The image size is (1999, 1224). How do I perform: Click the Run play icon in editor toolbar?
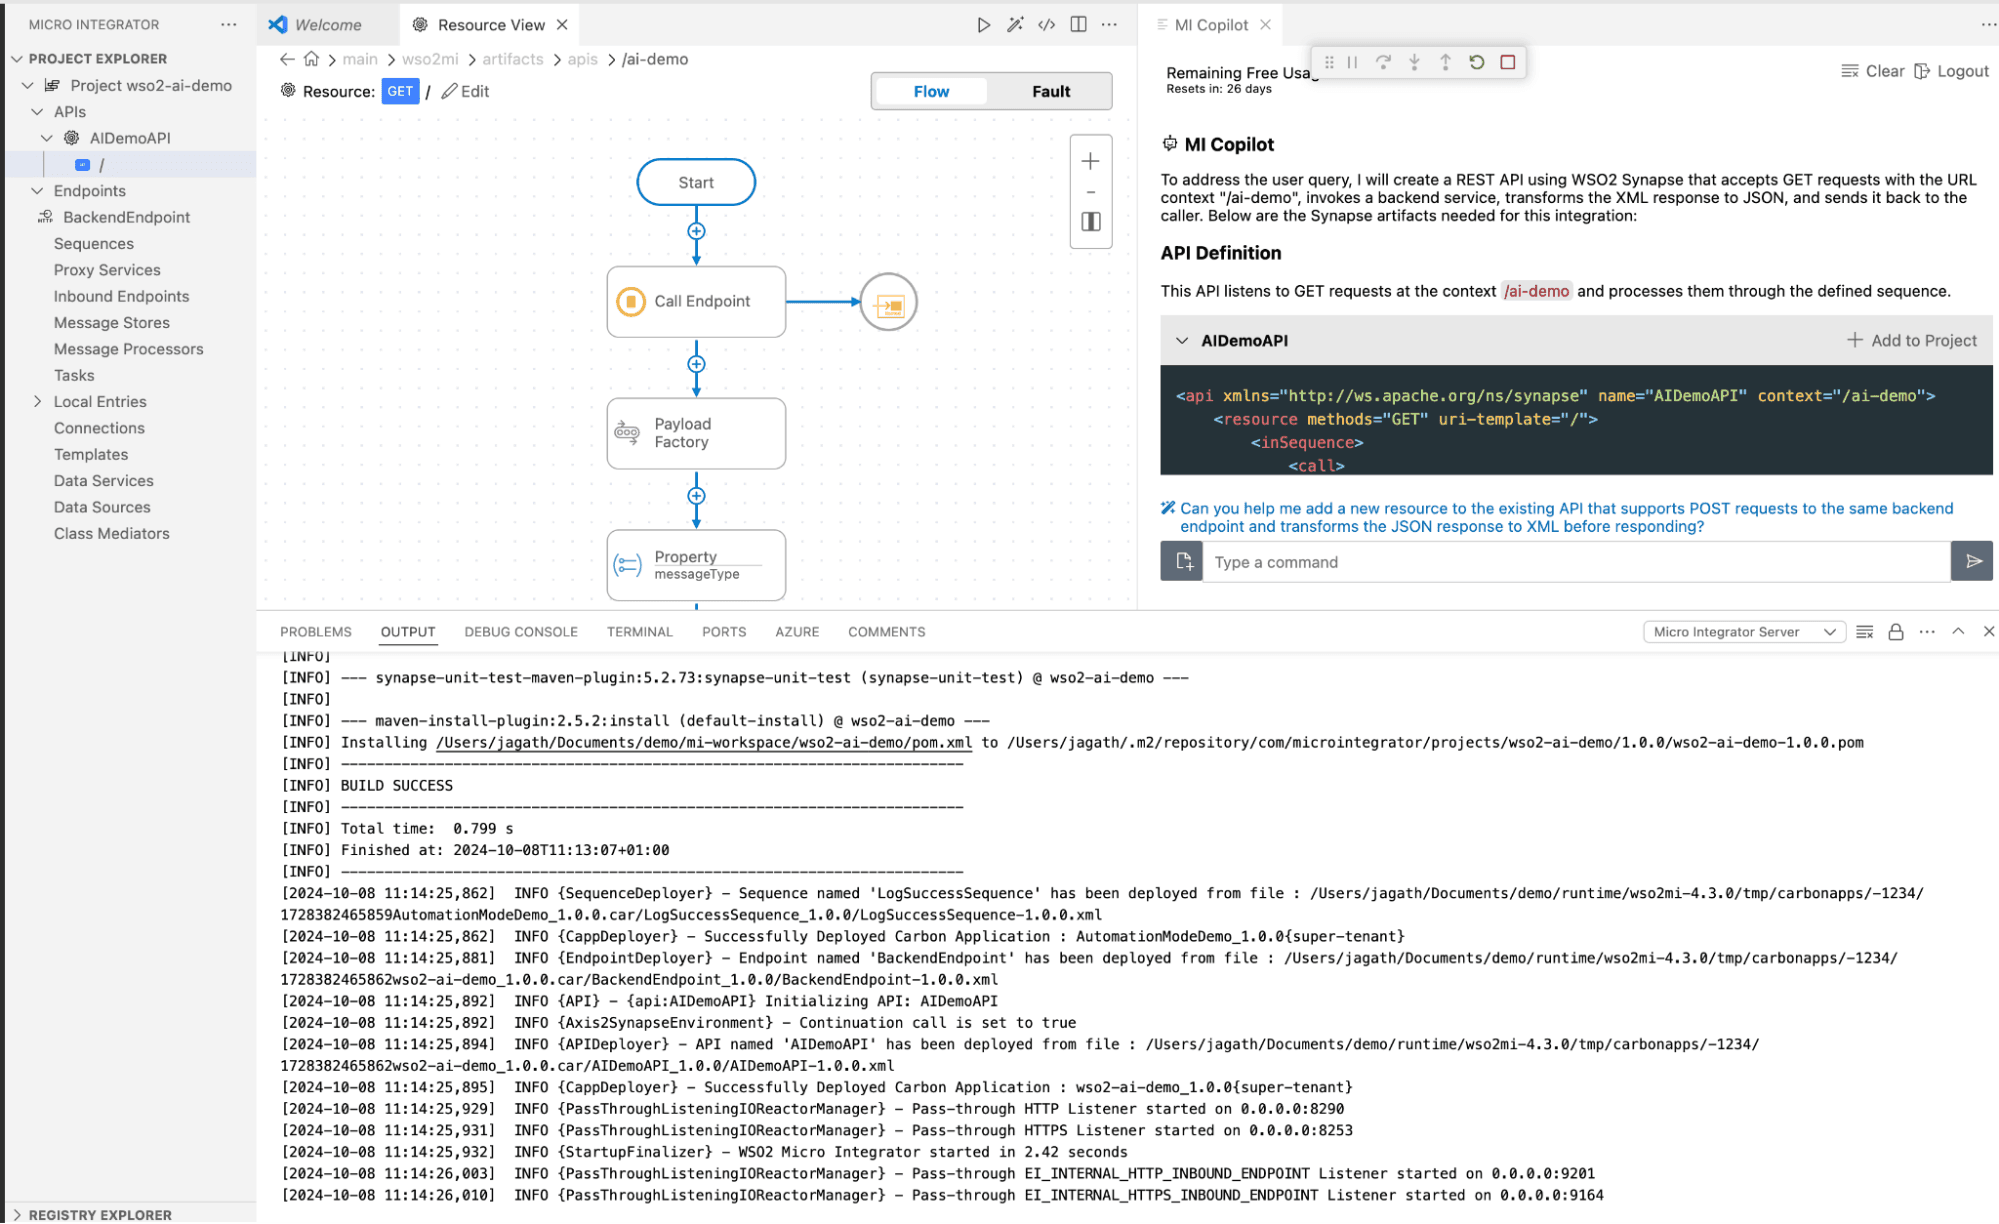click(x=983, y=25)
